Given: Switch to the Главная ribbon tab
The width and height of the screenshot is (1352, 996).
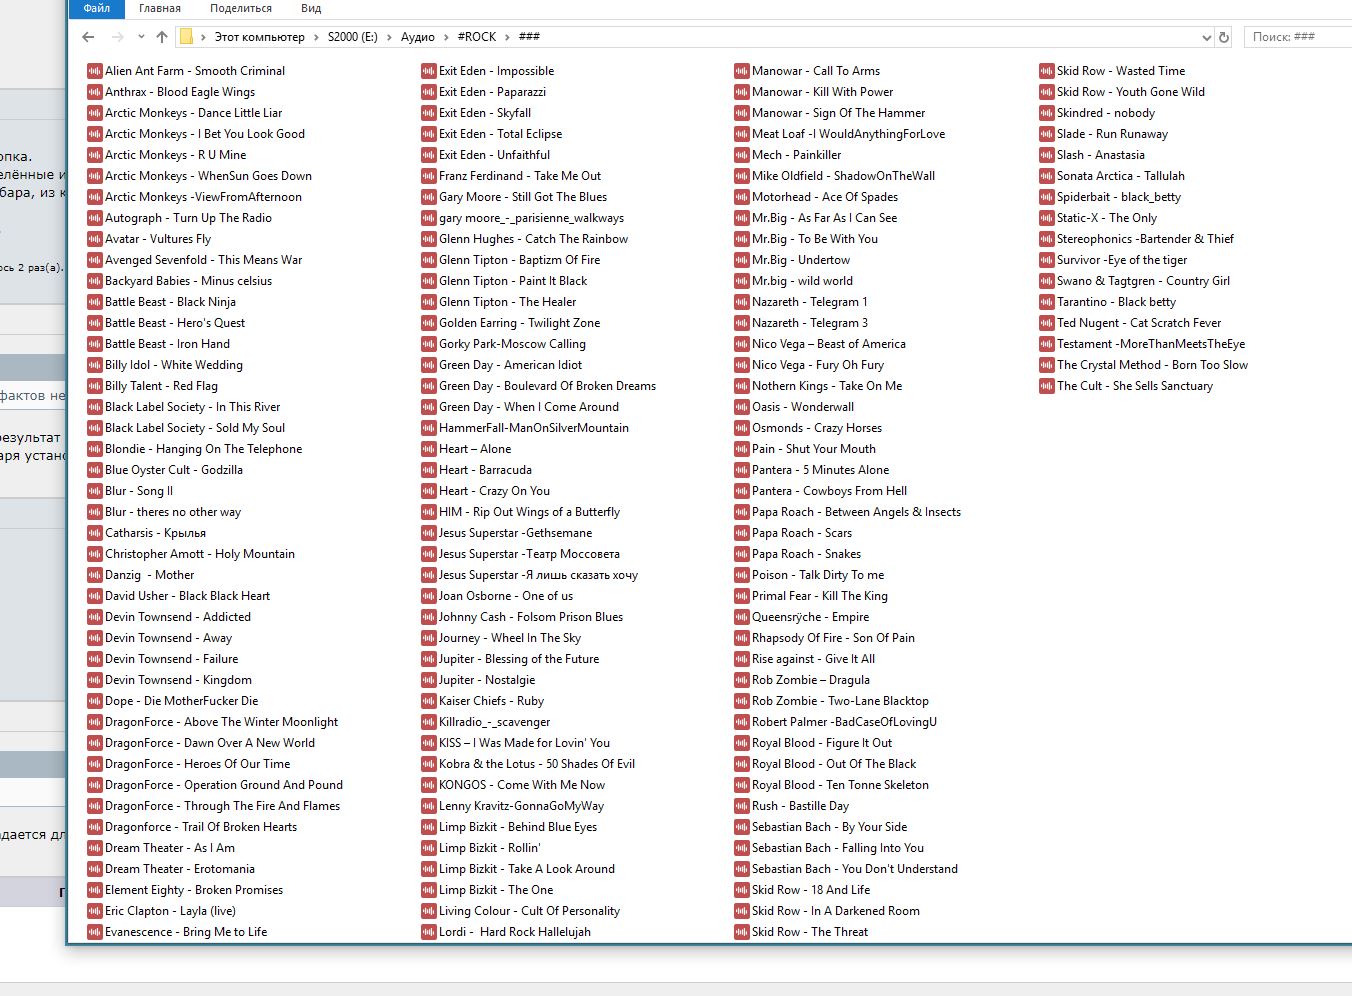Looking at the screenshot, I should [x=160, y=8].
